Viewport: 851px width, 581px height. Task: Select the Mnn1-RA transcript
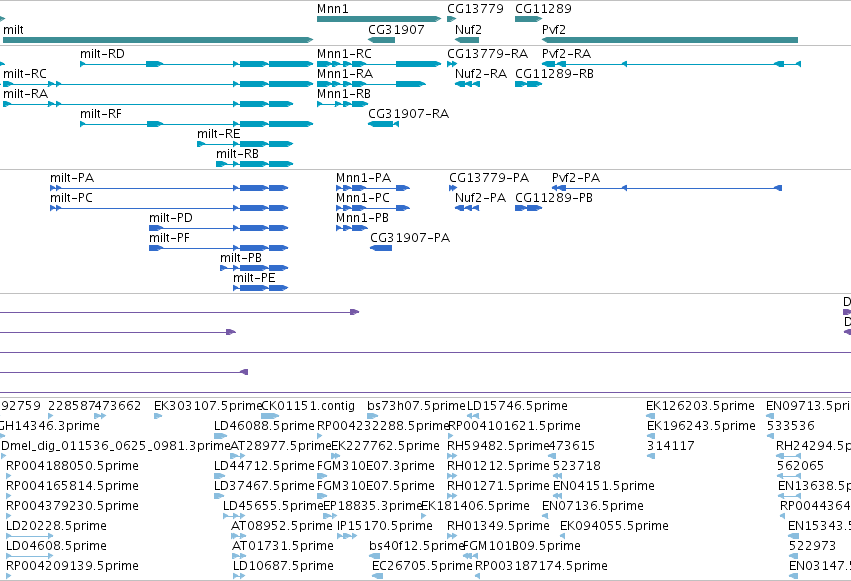point(371,84)
